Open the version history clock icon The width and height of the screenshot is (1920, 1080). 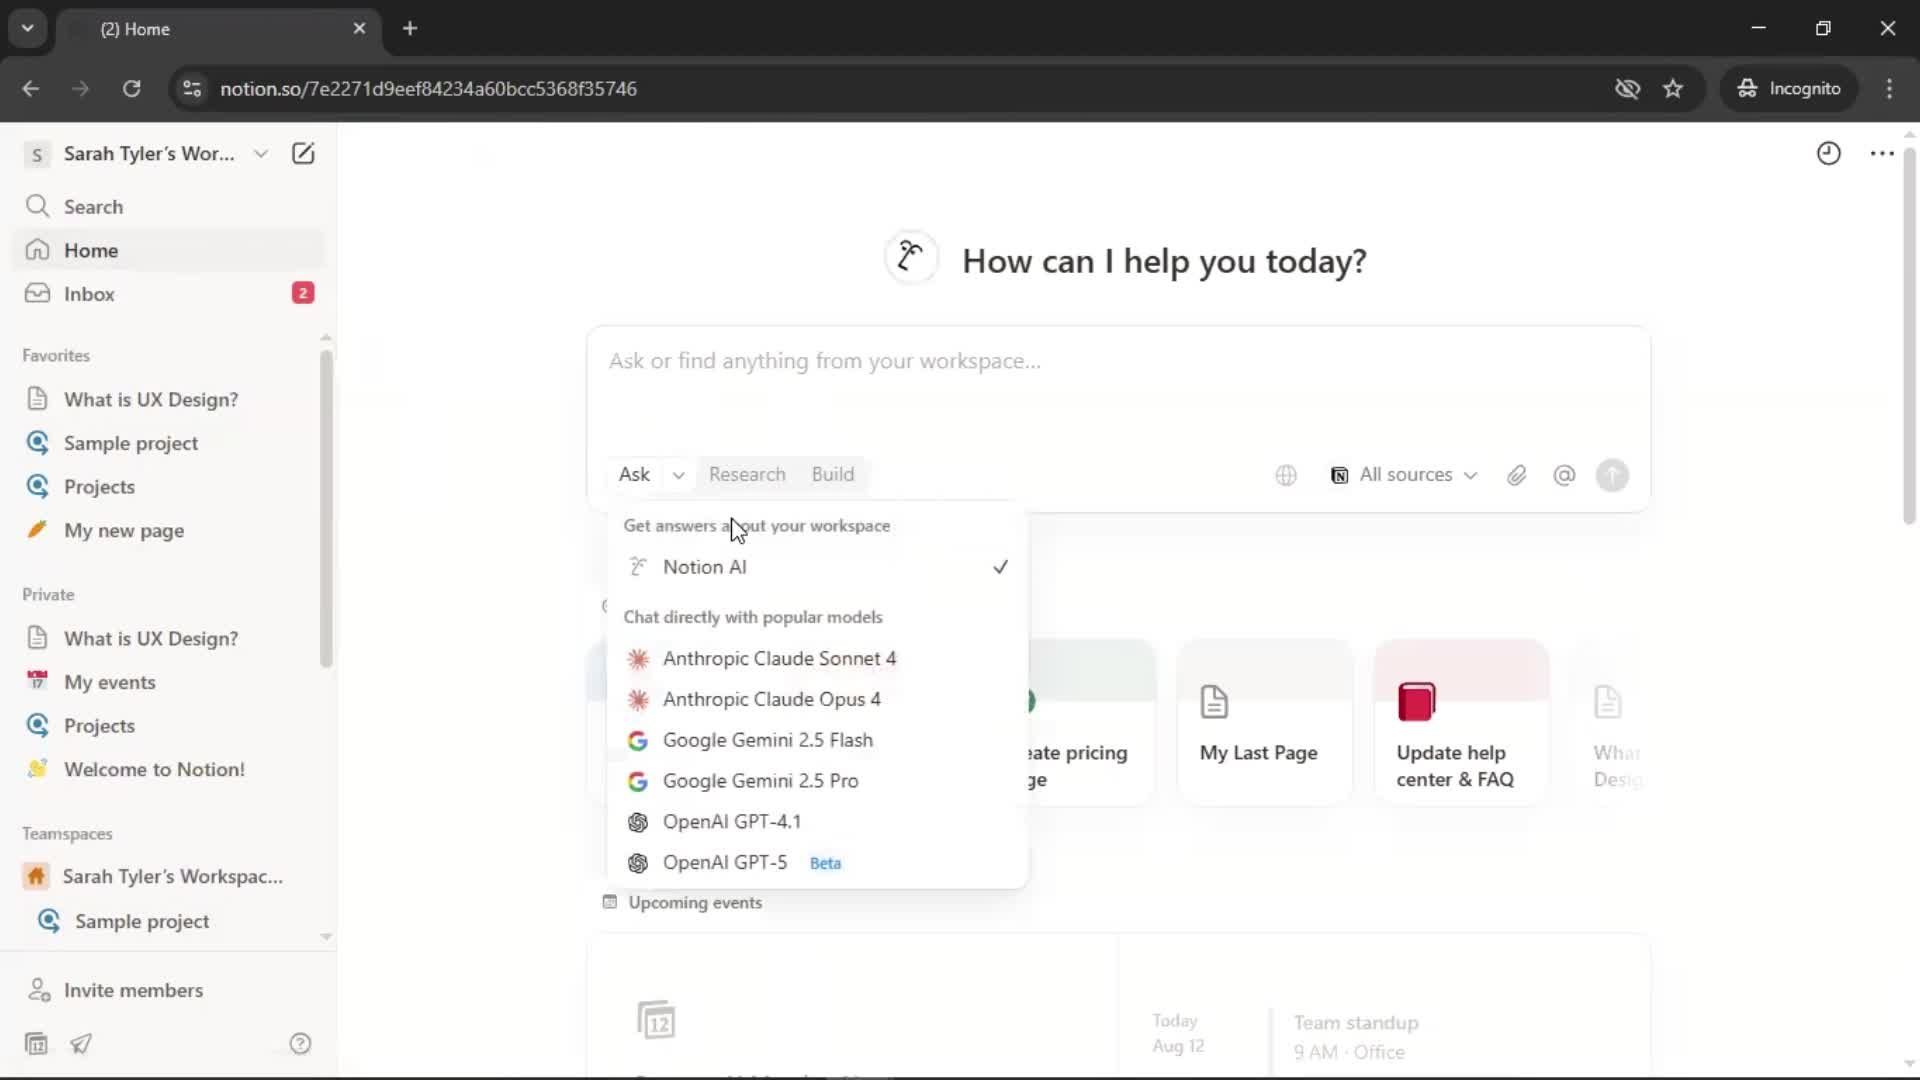(x=1828, y=153)
